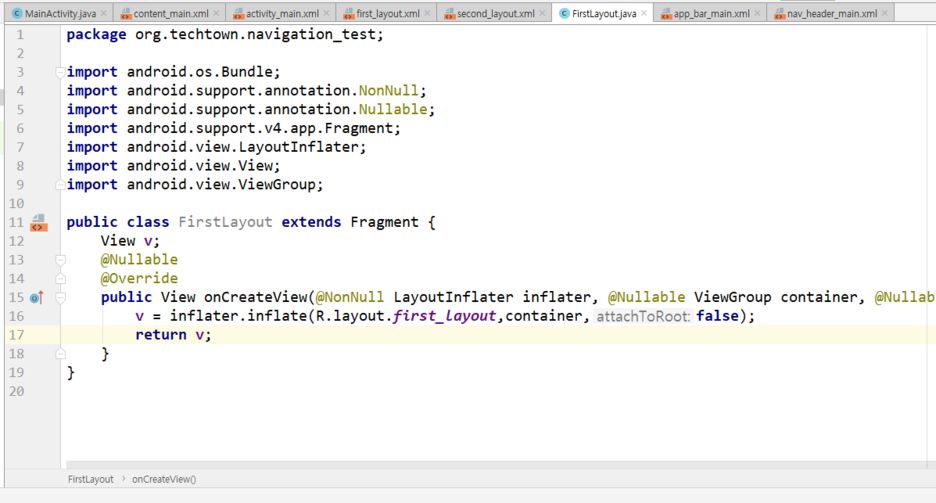This screenshot has height=503, width=936.
Task: Click the 'return v;' statement
Action: tap(173, 335)
